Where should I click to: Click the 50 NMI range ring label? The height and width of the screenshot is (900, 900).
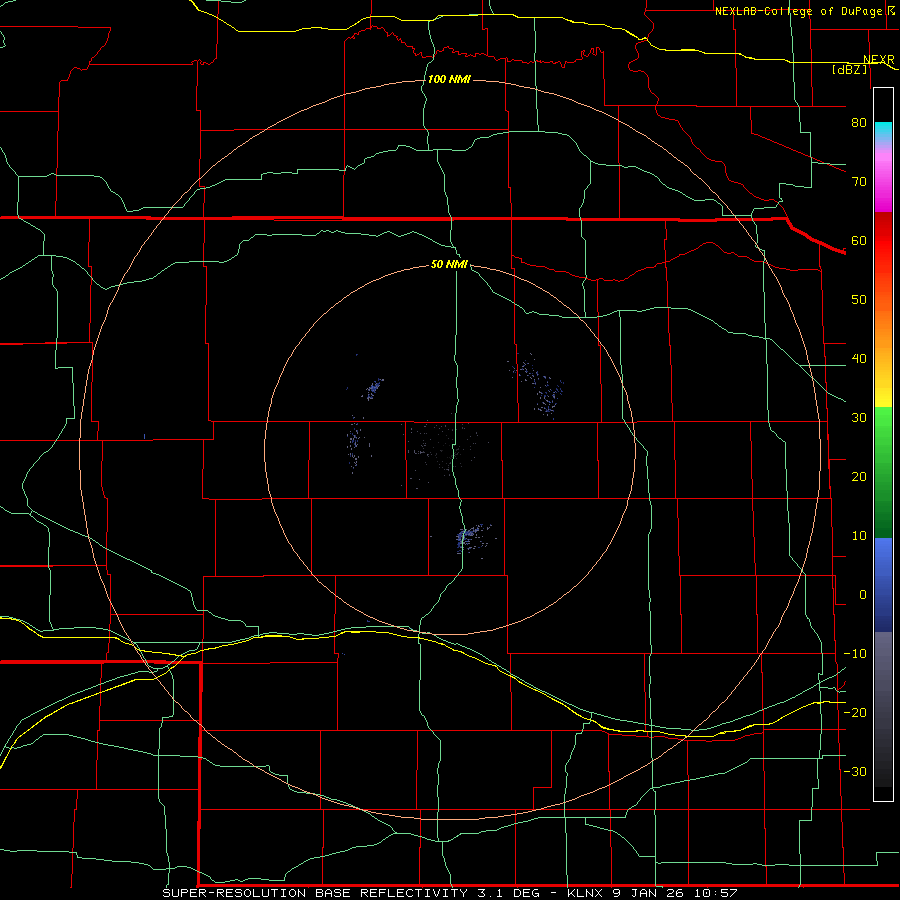pos(449,265)
